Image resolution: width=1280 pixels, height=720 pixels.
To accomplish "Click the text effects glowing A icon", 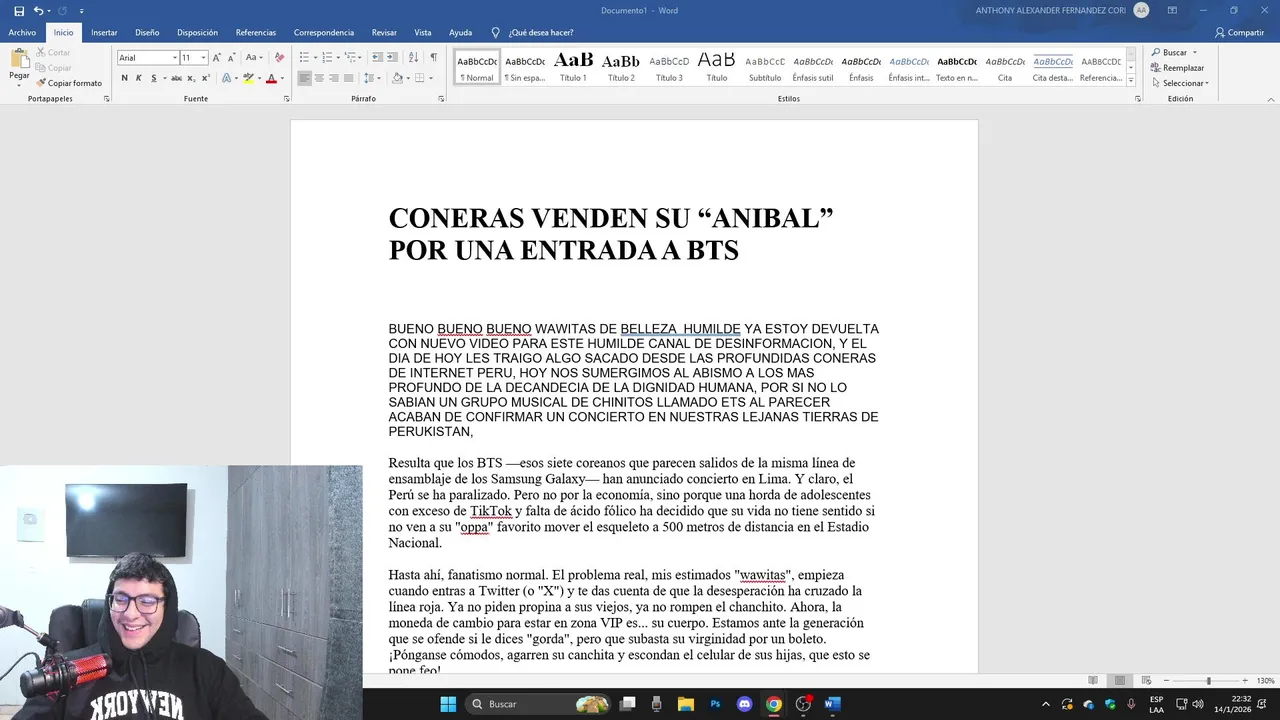I will coord(226,78).
